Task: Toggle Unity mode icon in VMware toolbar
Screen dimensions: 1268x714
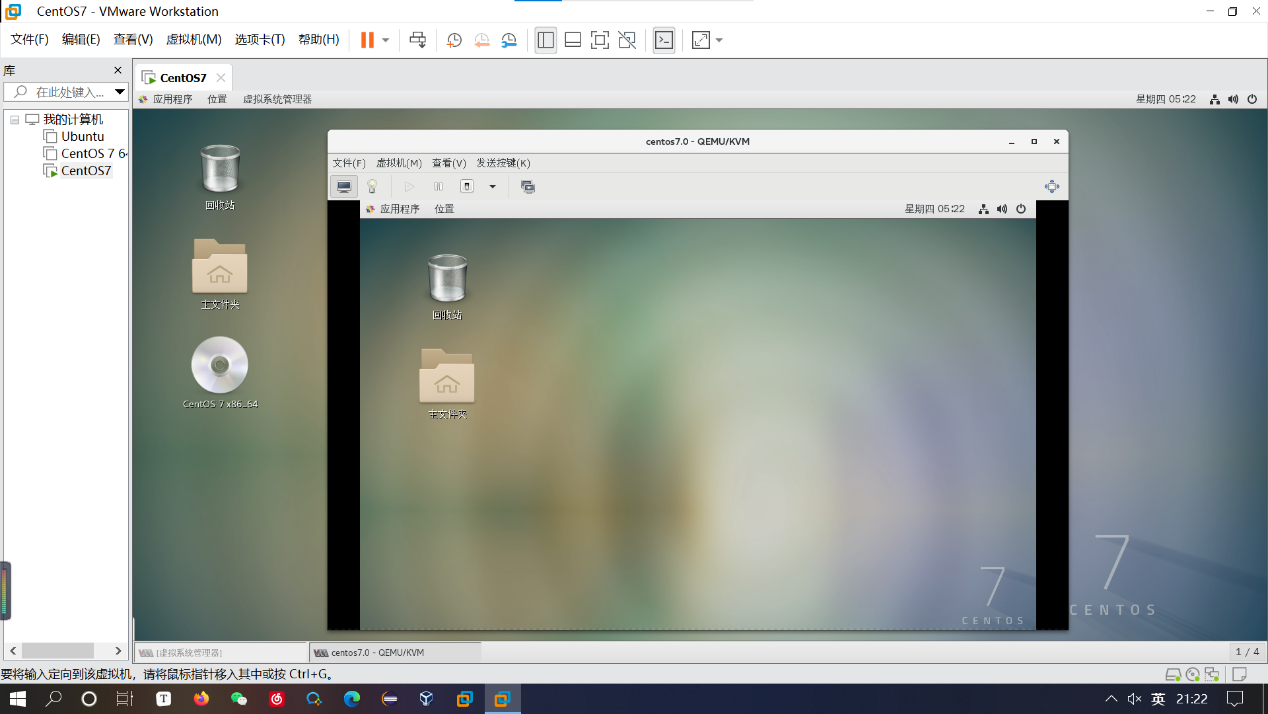Action: click(x=627, y=40)
